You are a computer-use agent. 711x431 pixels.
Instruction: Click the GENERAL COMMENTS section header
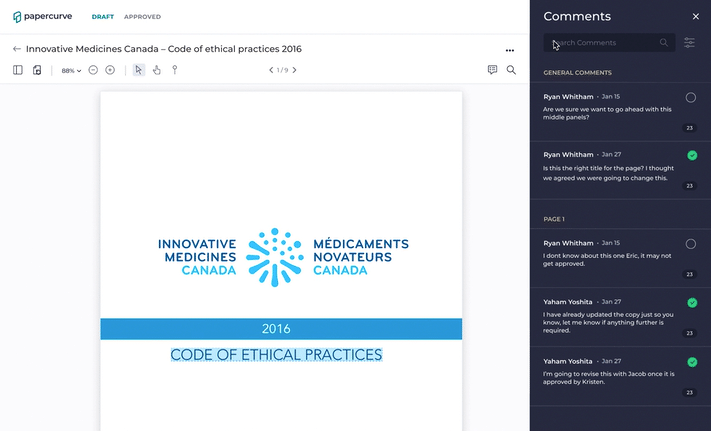click(577, 73)
